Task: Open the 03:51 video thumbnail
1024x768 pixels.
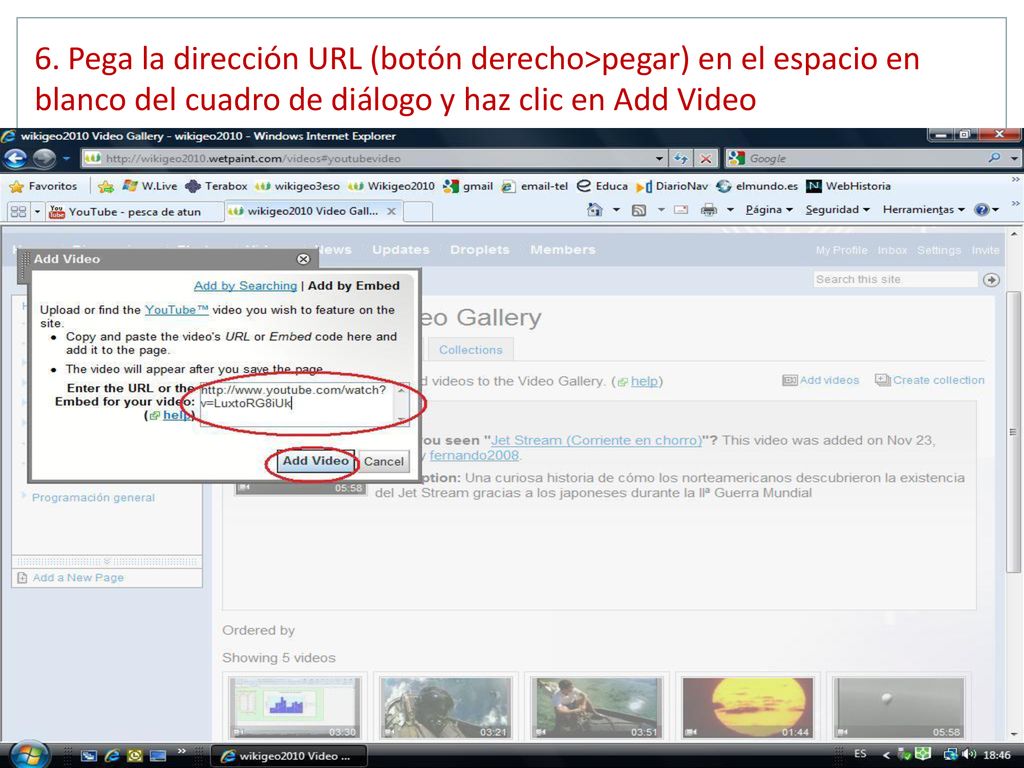Action: 596,707
